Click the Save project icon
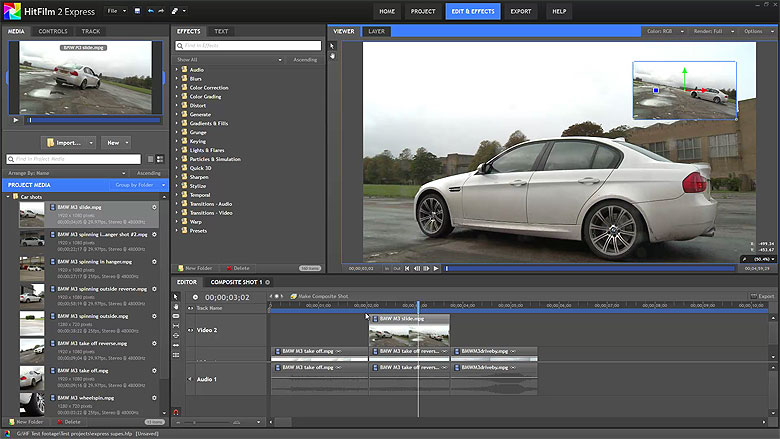The image size is (780, 439). click(135, 11)
